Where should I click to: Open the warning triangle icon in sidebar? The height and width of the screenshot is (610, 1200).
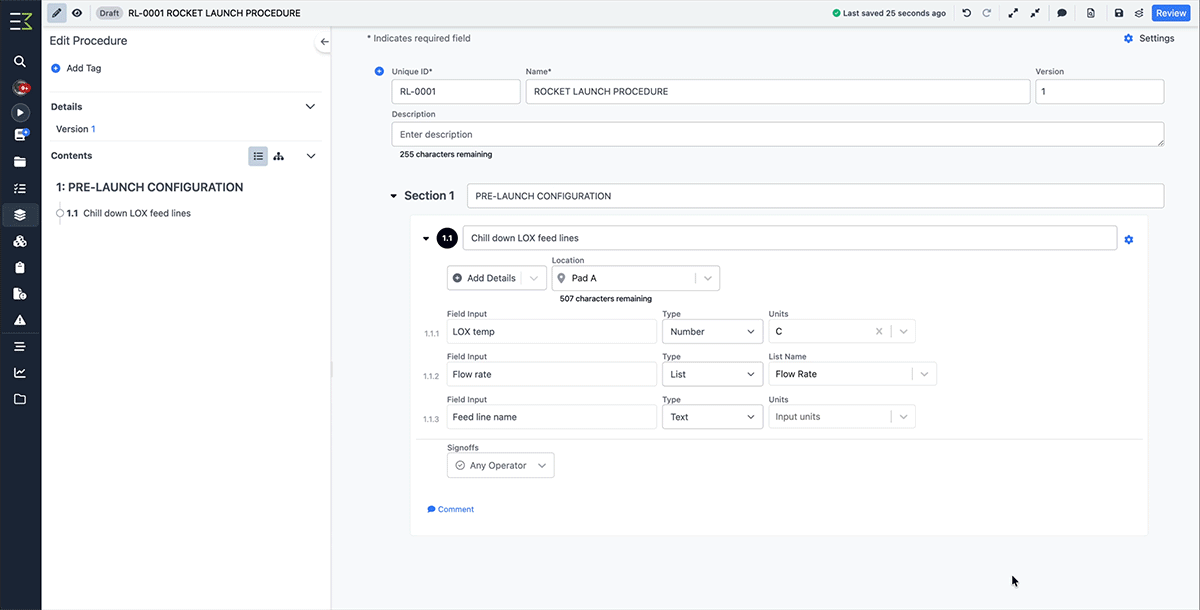[x=20, y=320]
